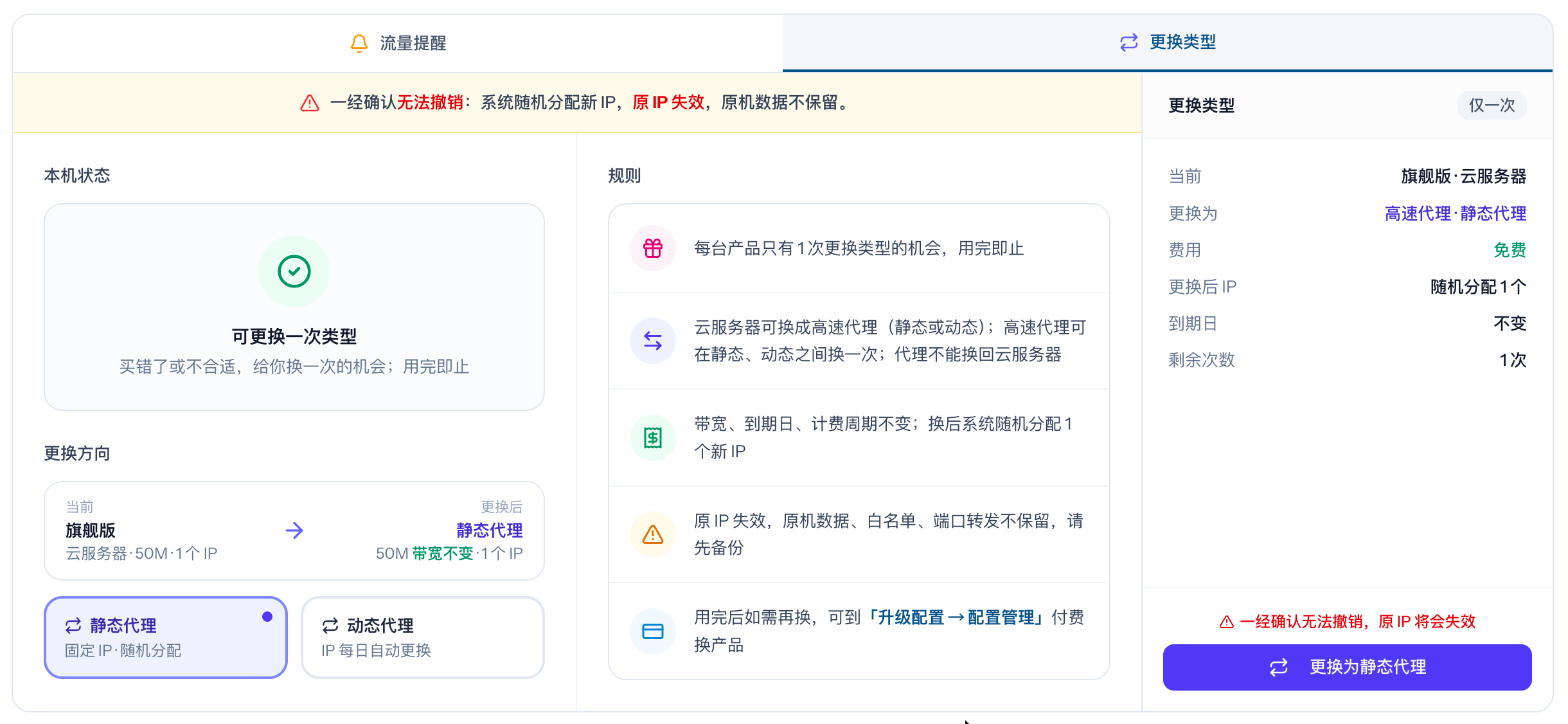Click the 买错了或不合适 description text
This screenshot has width=1568, height=724.
coord(294,367)
